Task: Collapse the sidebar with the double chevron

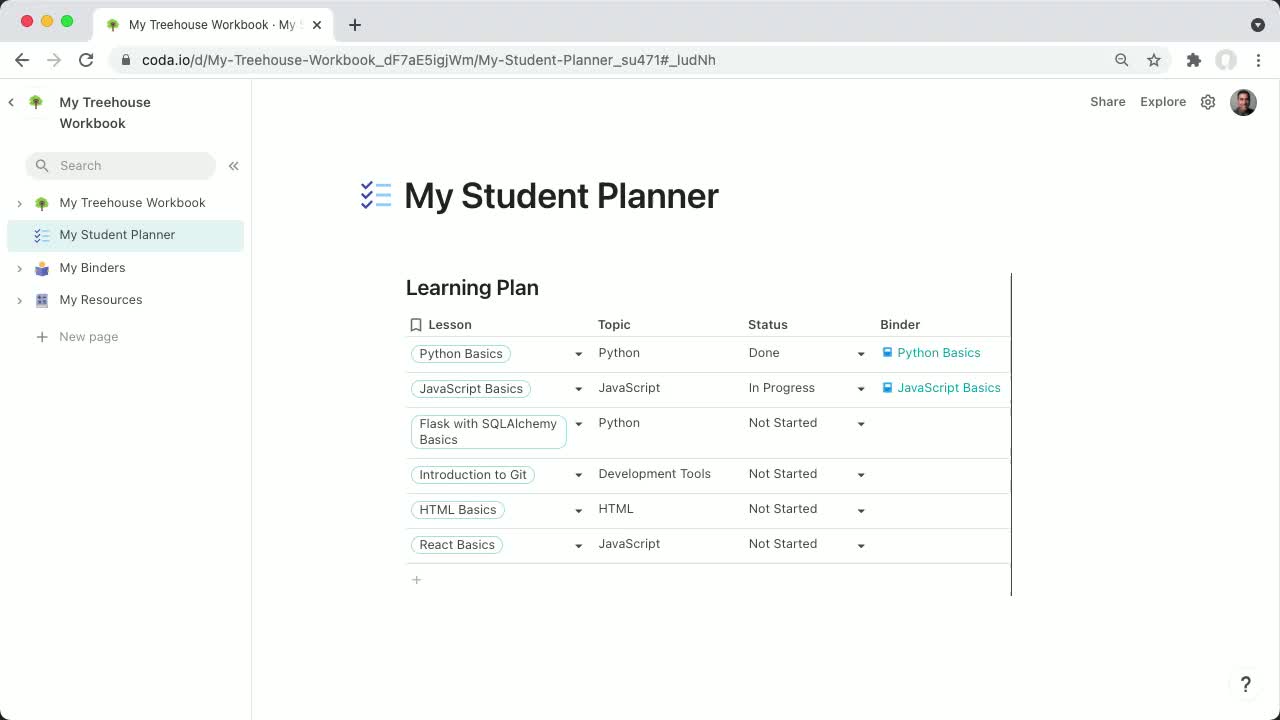Action: (x=233, y=166)
